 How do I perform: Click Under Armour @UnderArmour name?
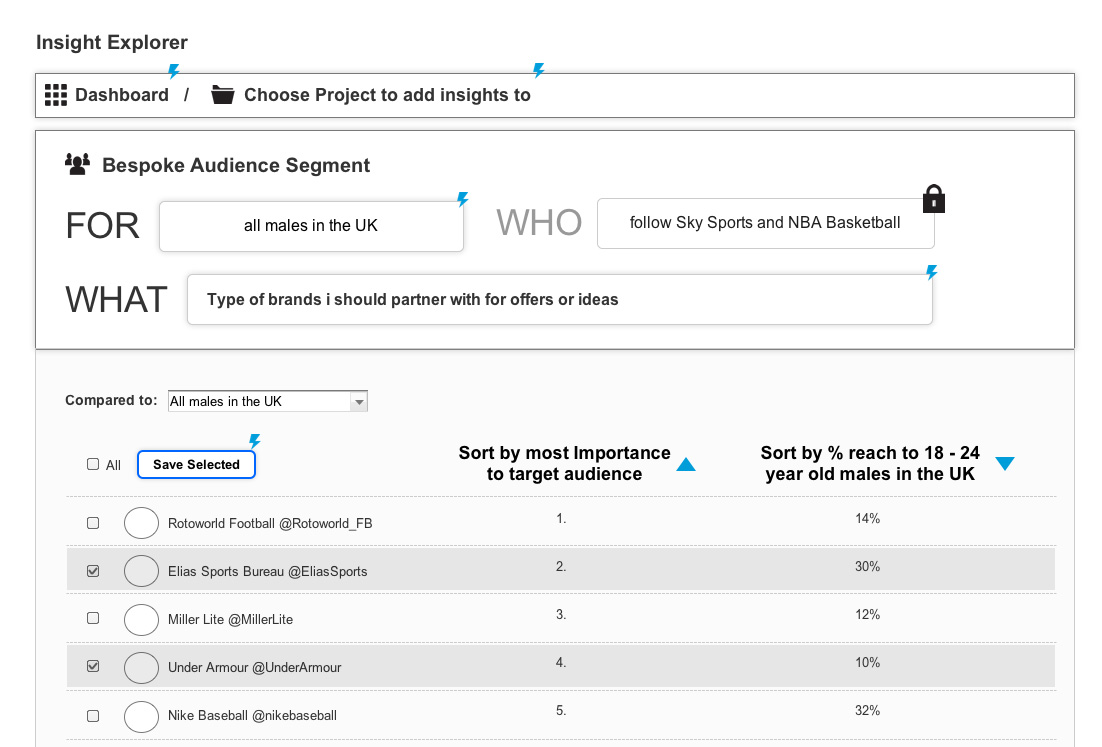pyautogui.click(x=254, y=667)
